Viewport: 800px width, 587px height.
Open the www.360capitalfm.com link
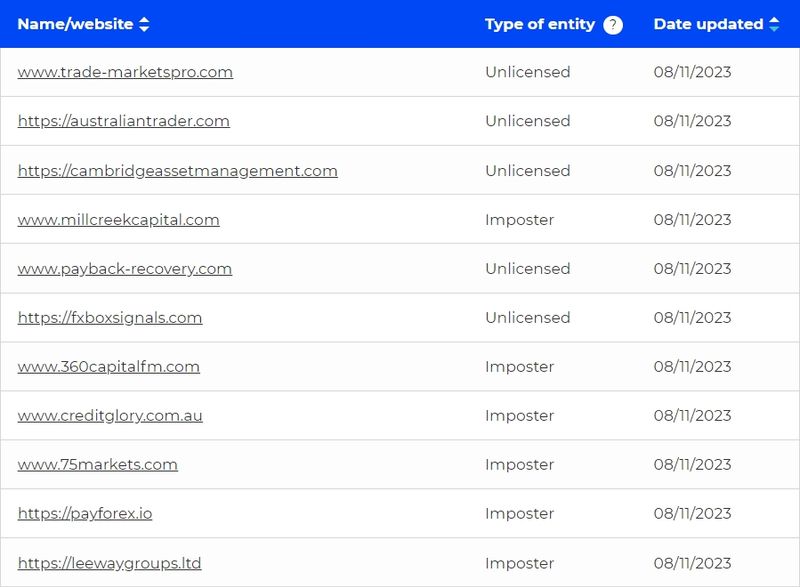coord(109,367)
